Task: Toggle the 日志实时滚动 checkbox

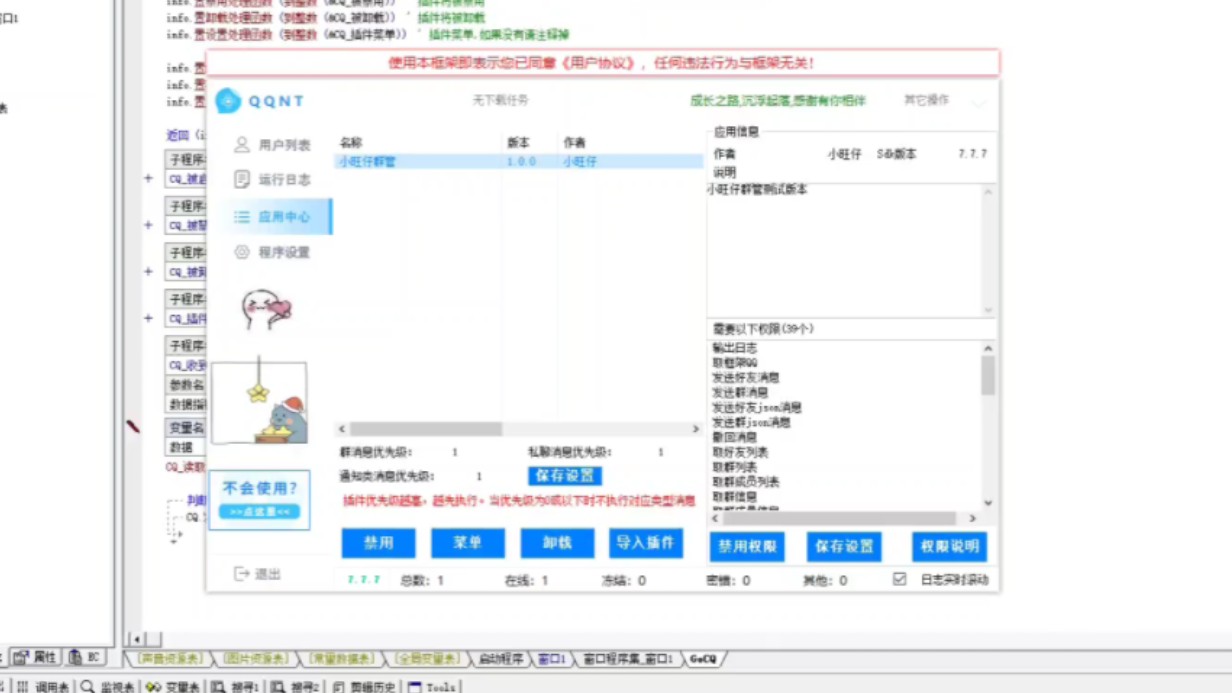Action: click(x=899, y=579)
